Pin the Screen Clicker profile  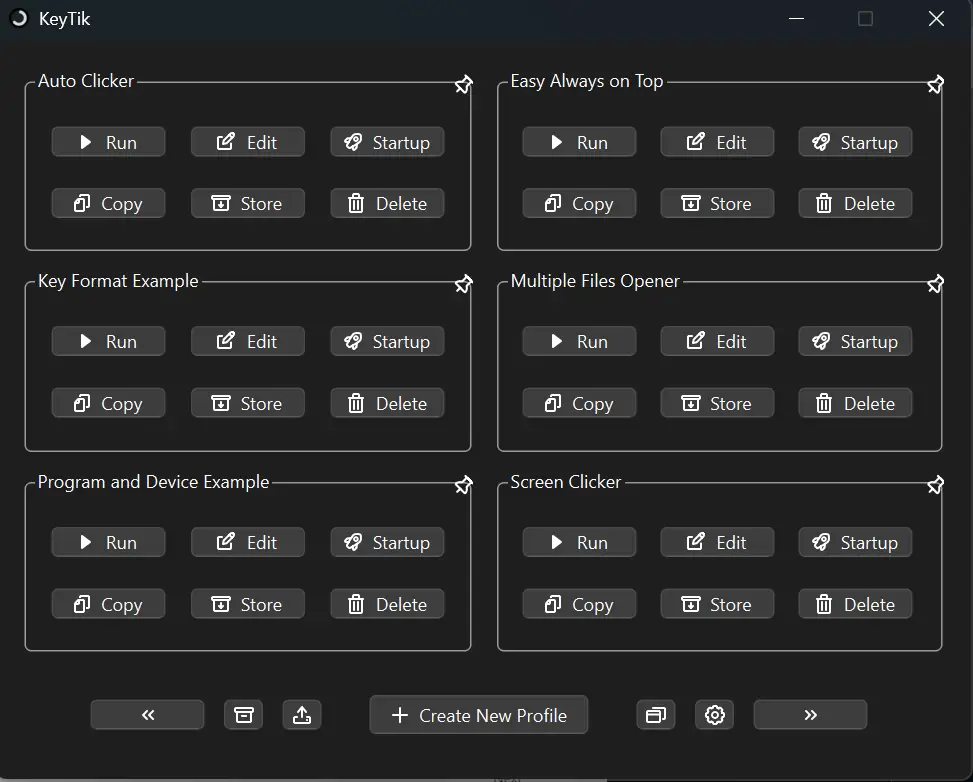[x=935, y=484]
